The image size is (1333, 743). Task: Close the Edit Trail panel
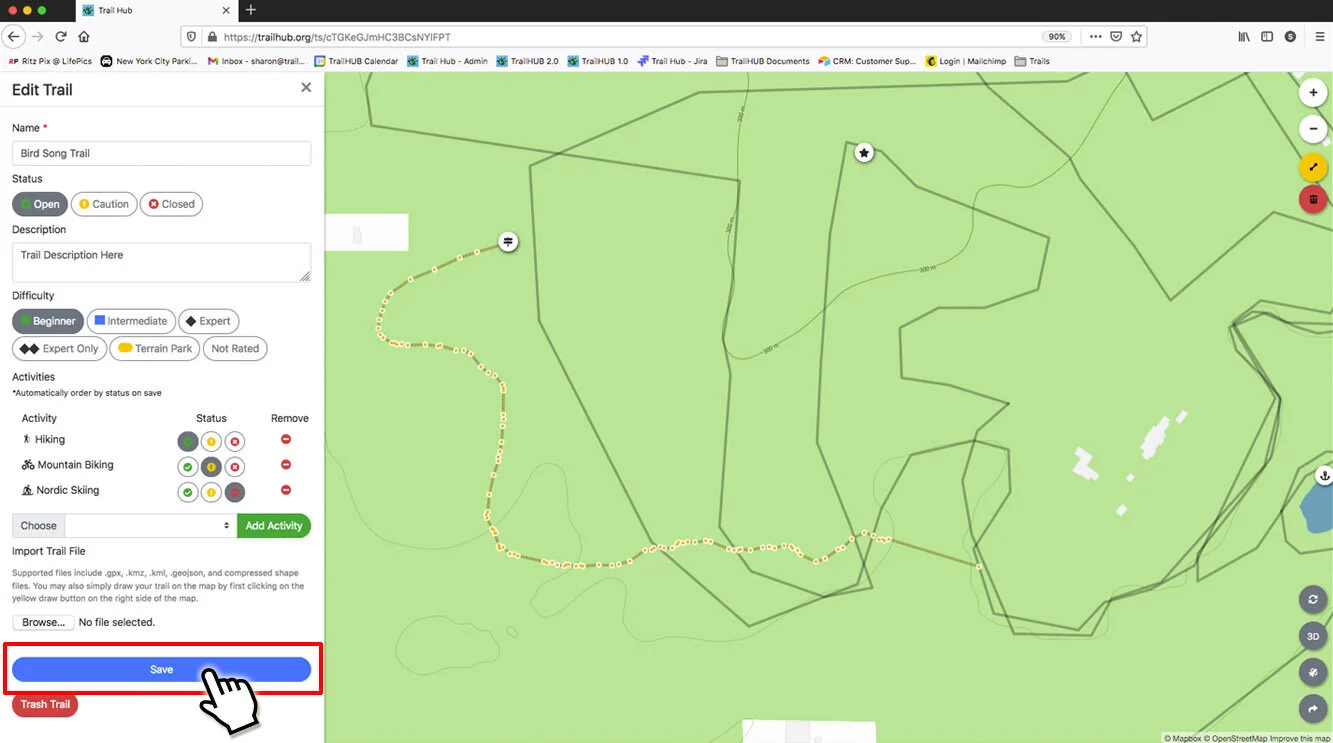pos(306,88)
